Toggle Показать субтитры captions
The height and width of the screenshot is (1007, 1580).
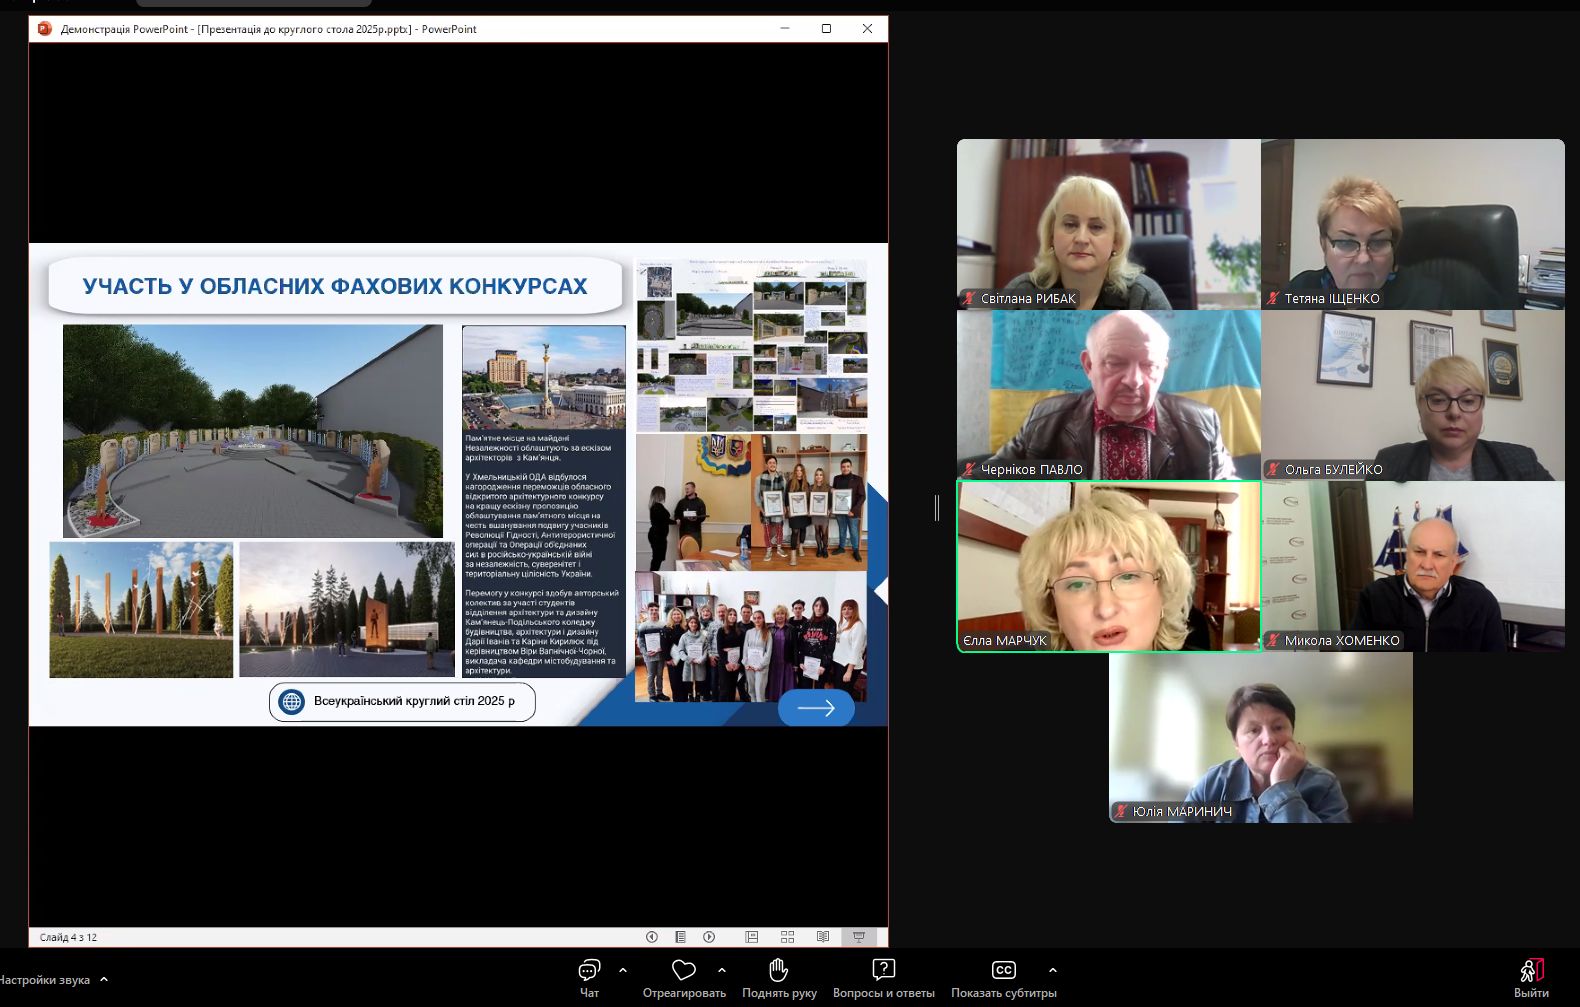[x=1003, y=978]
